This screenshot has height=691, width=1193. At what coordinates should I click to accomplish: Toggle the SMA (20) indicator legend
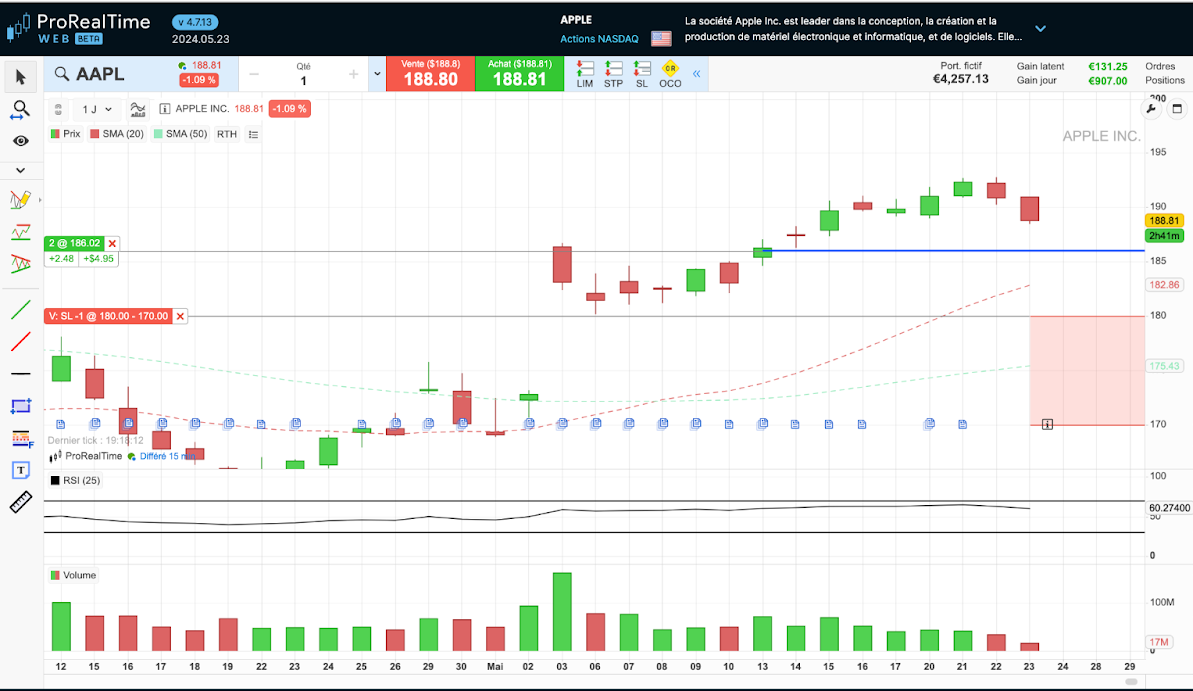[x=117, y=134]
